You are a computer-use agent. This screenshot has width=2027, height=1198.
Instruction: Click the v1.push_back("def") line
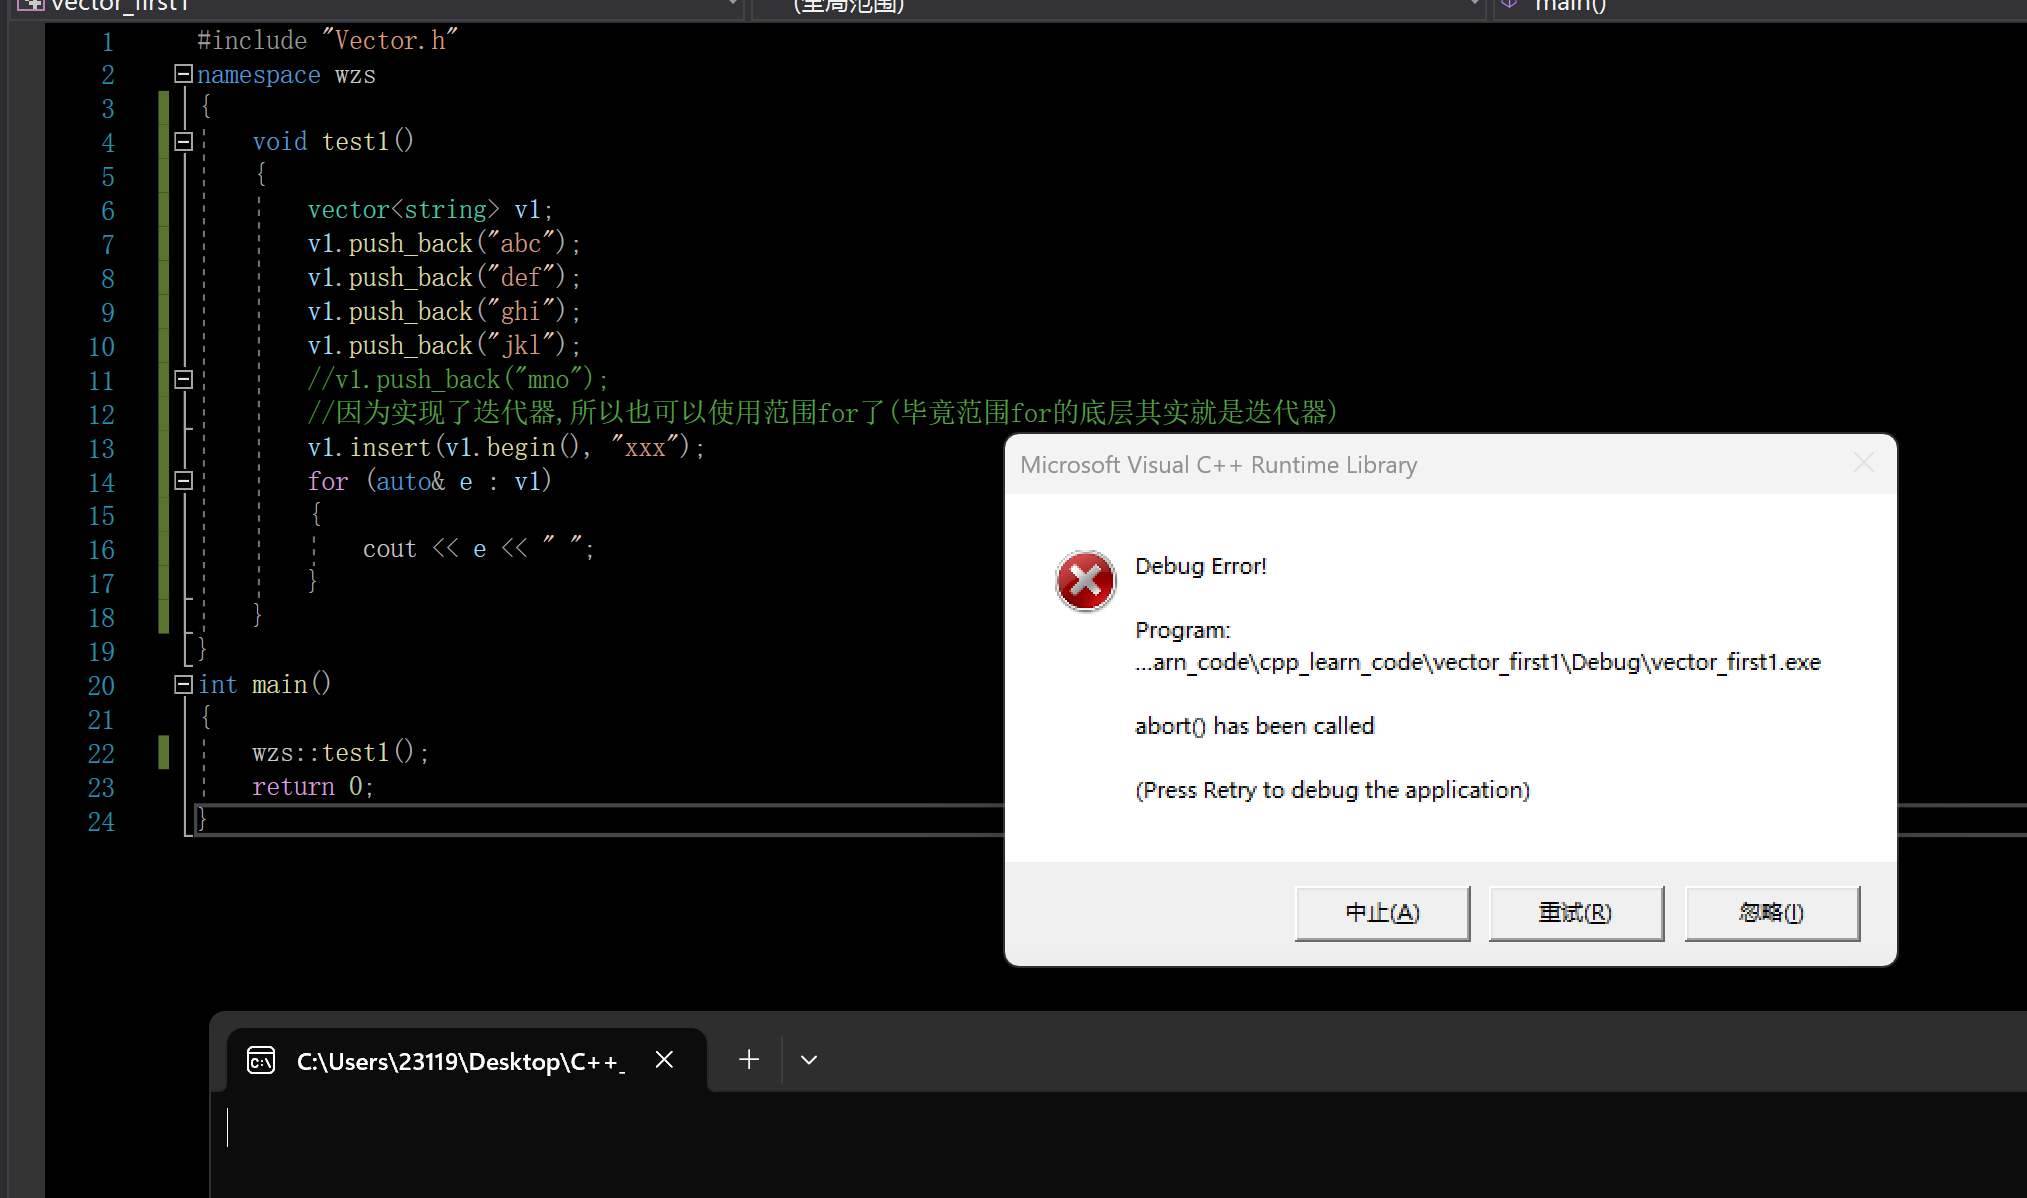[444, 277]
